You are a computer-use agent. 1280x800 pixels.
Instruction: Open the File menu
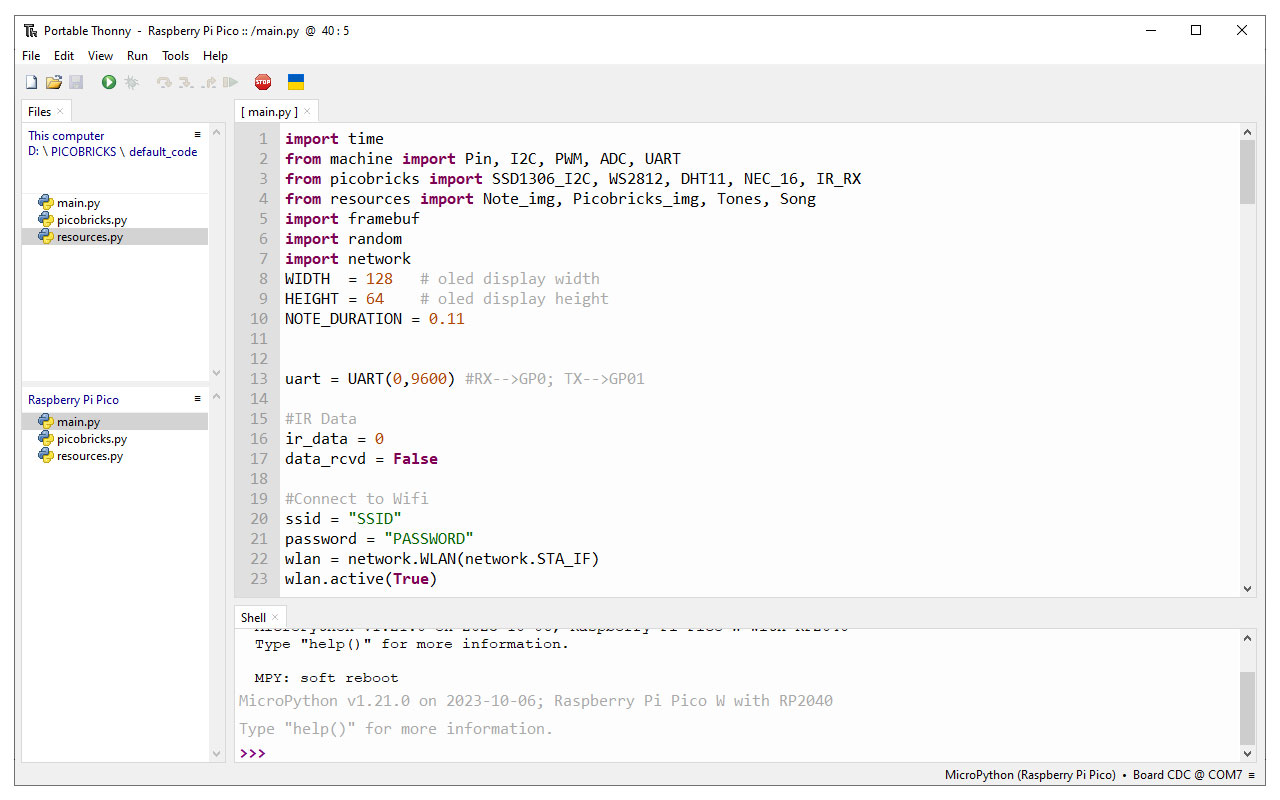[31, 56]
